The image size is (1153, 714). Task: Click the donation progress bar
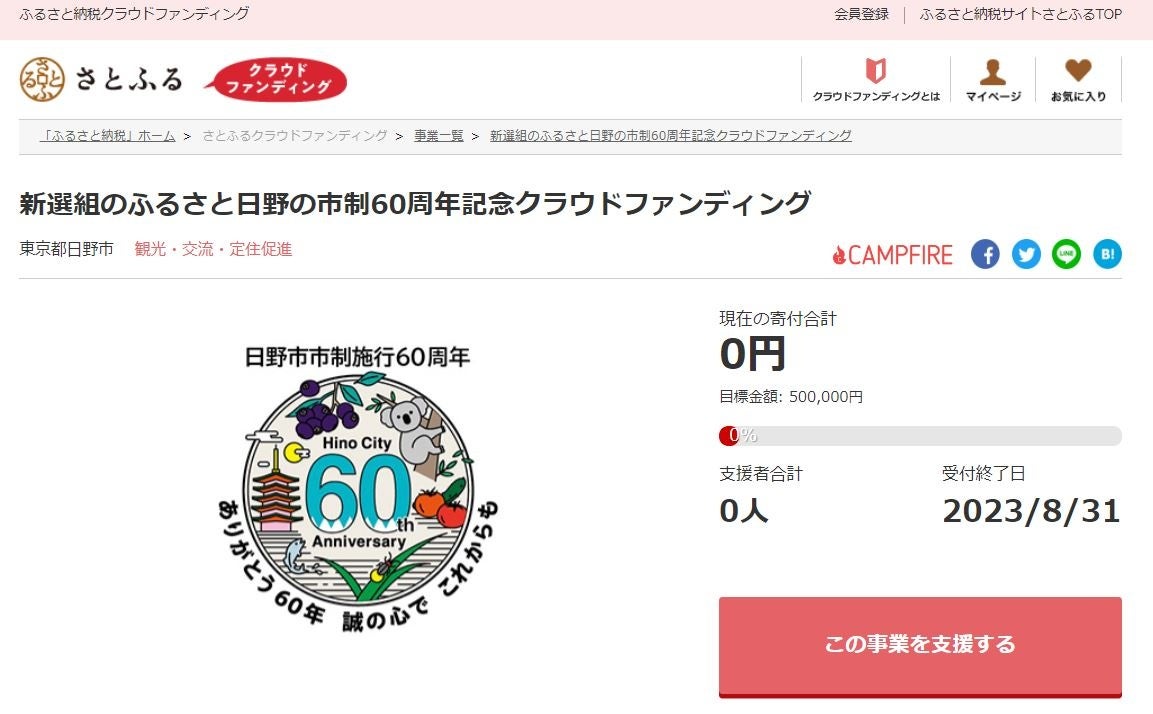[x=920, y=436]
